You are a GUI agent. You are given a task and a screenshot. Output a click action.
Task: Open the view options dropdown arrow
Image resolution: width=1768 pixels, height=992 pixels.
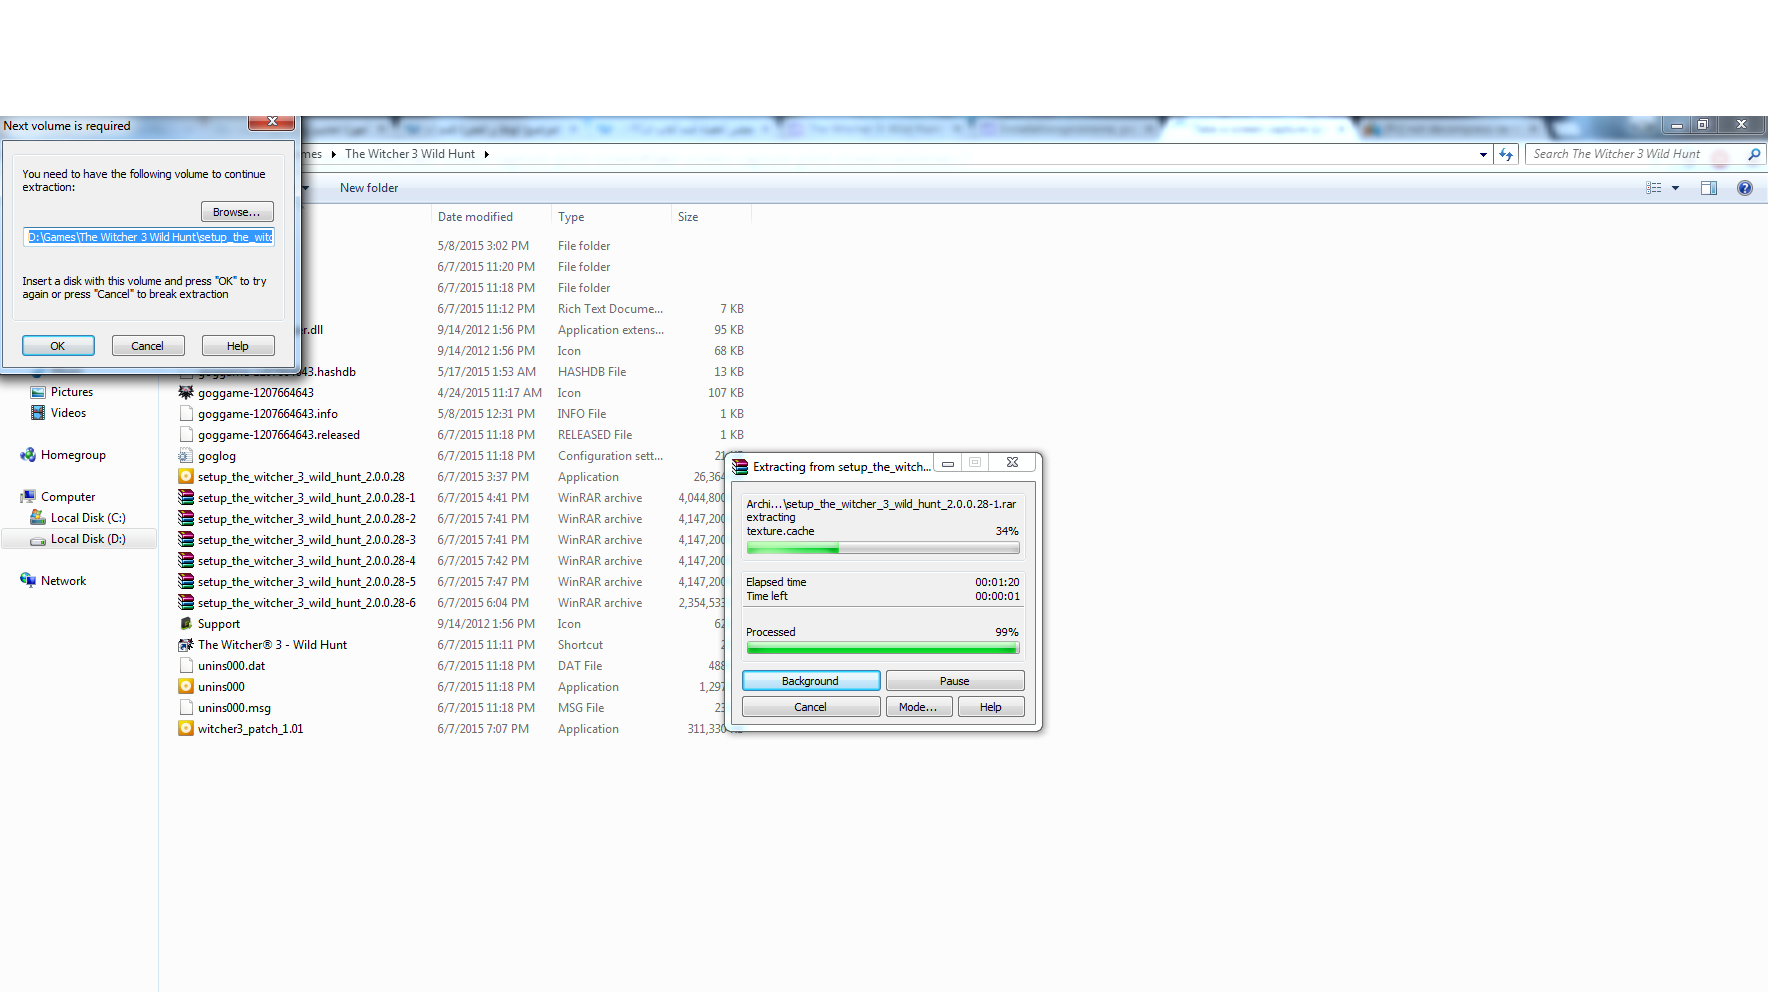point(1676,188)
